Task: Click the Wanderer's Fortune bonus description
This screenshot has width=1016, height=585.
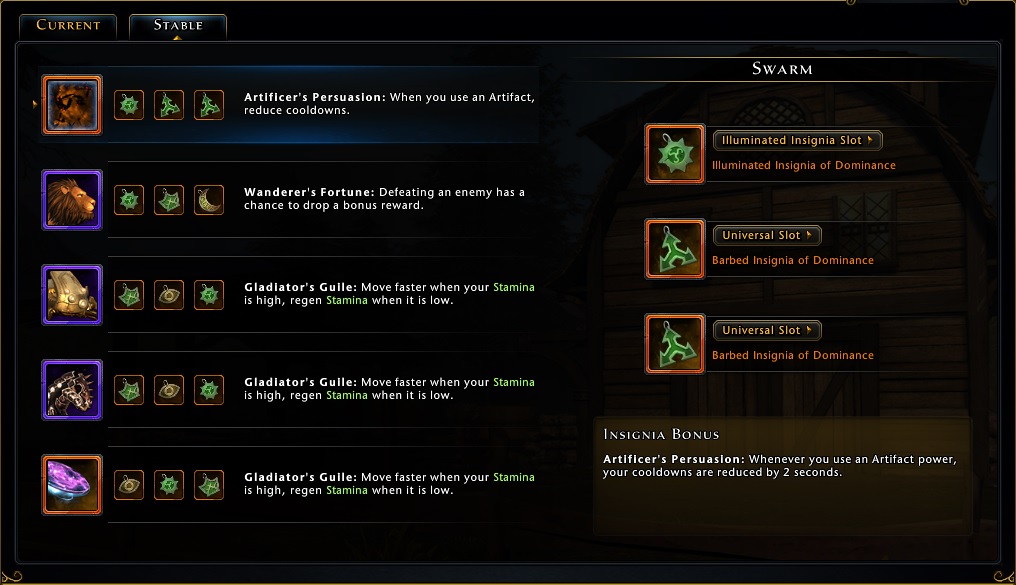Action: [384, 199]
